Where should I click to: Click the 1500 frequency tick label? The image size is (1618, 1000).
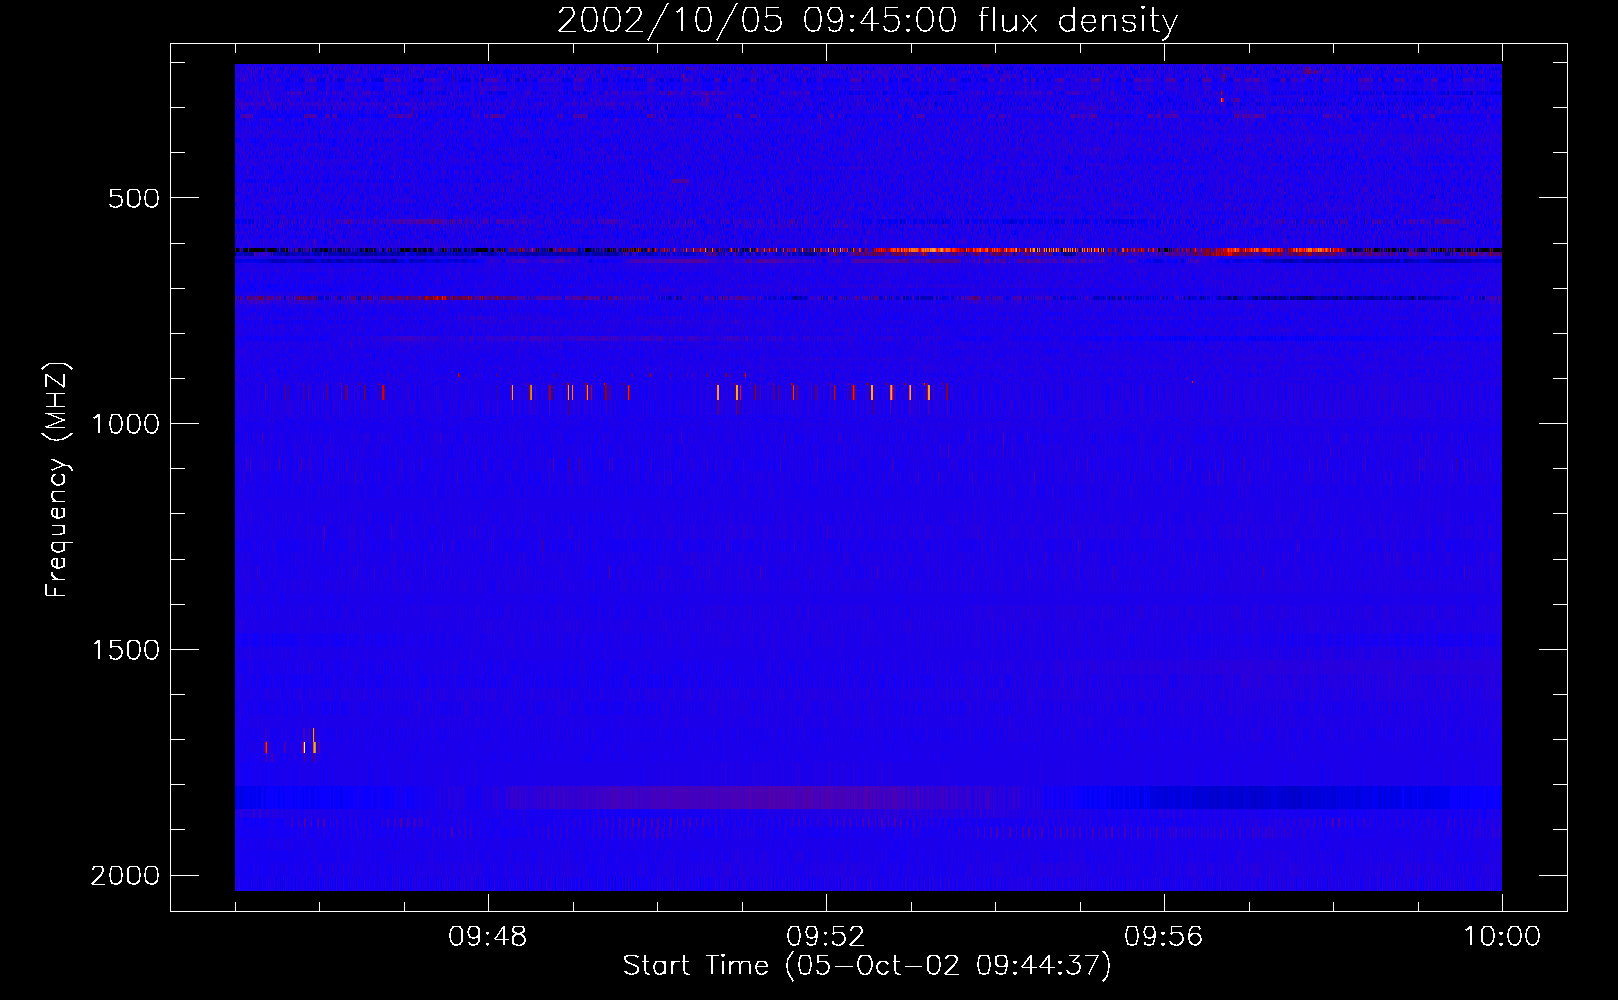click(125, 650)
